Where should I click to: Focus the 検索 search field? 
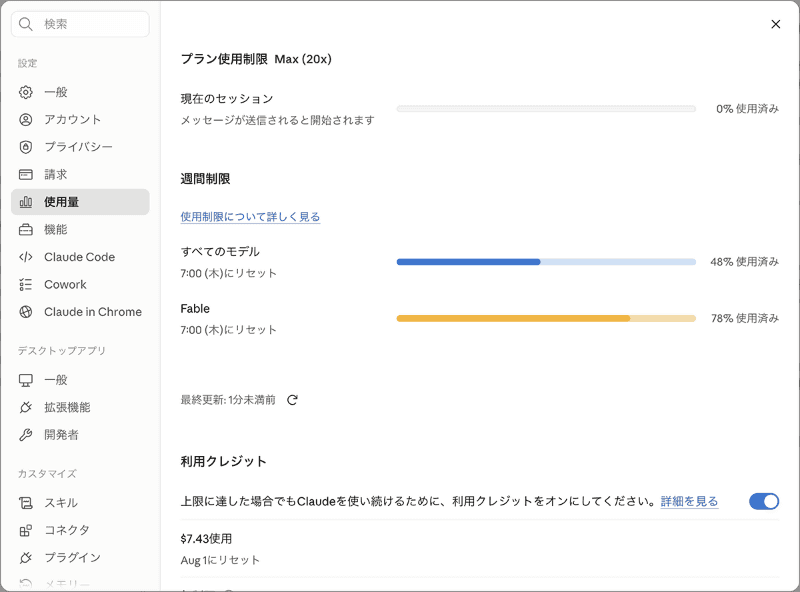click(80, 24)
